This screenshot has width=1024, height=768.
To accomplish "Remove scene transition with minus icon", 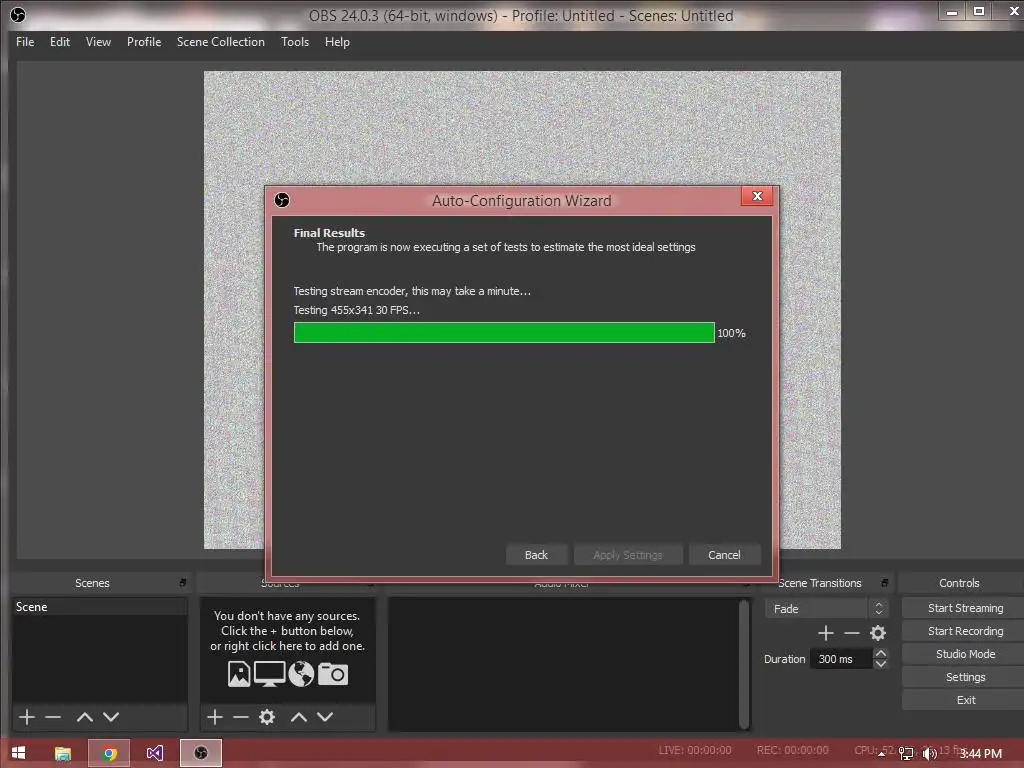I will (x=852, y=633).
